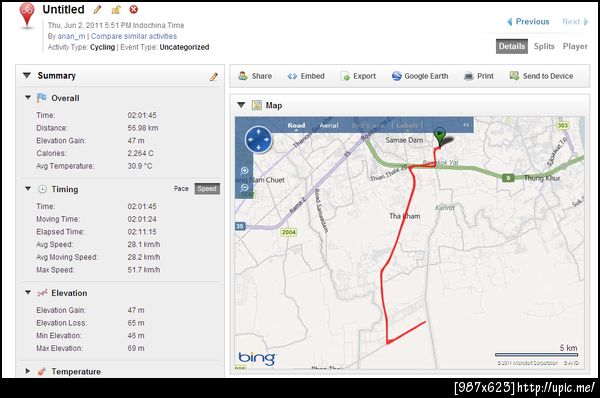Viewport: 600px width, 398px height.
Task: Click the Share label in toolbar
Action: (262, 76)
